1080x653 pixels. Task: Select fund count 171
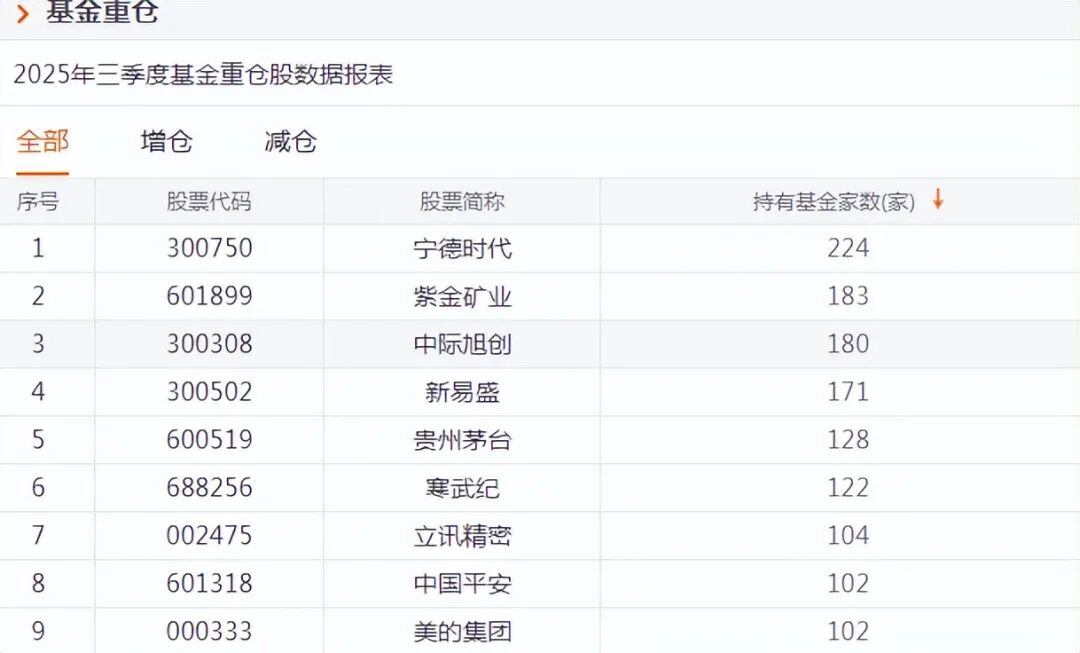click(x=848, y=392)
